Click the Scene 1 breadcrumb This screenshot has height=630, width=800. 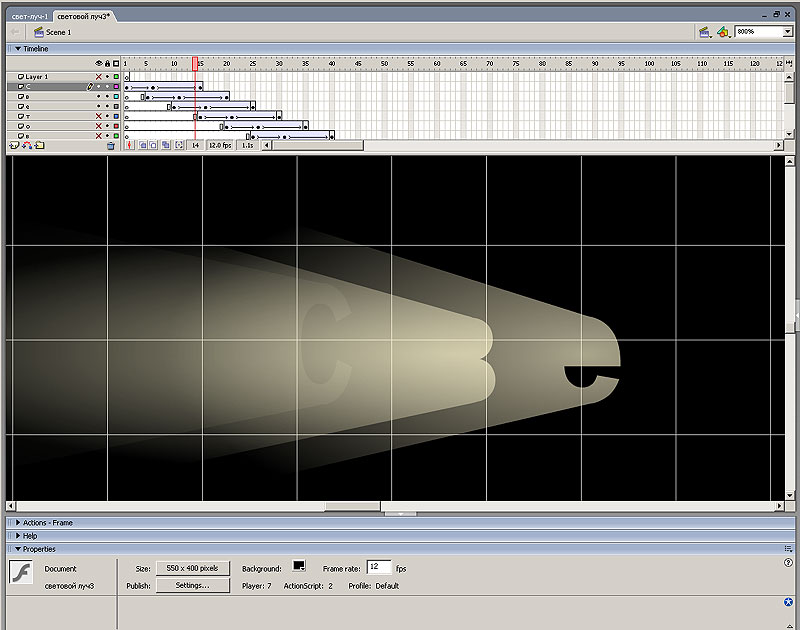[x=58, y=32]
